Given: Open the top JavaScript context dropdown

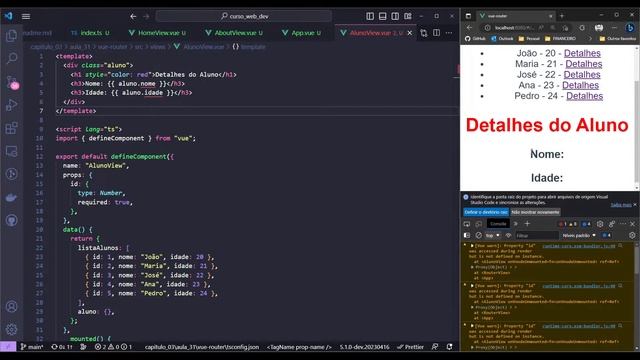Looking at the screenshot, I should (x=493, y=236).
